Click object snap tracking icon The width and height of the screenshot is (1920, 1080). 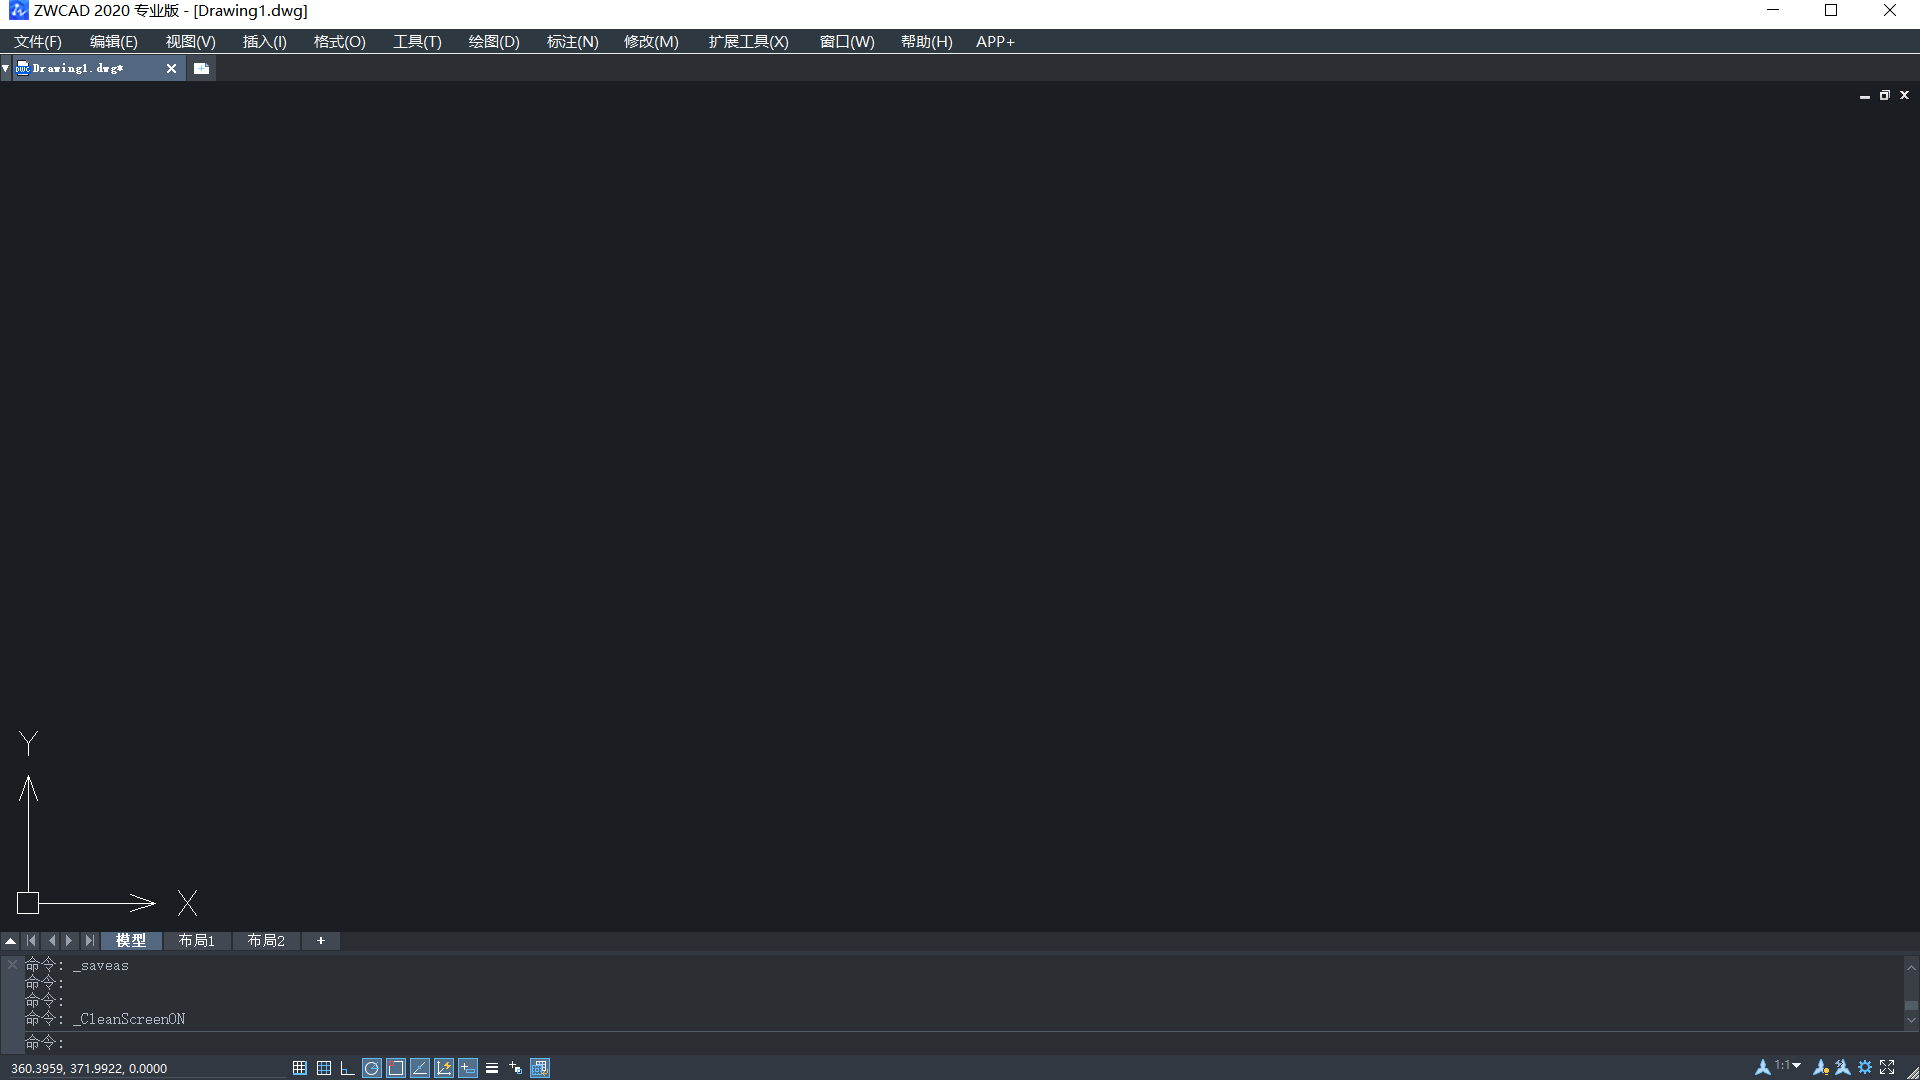(x=420, y=1068)
